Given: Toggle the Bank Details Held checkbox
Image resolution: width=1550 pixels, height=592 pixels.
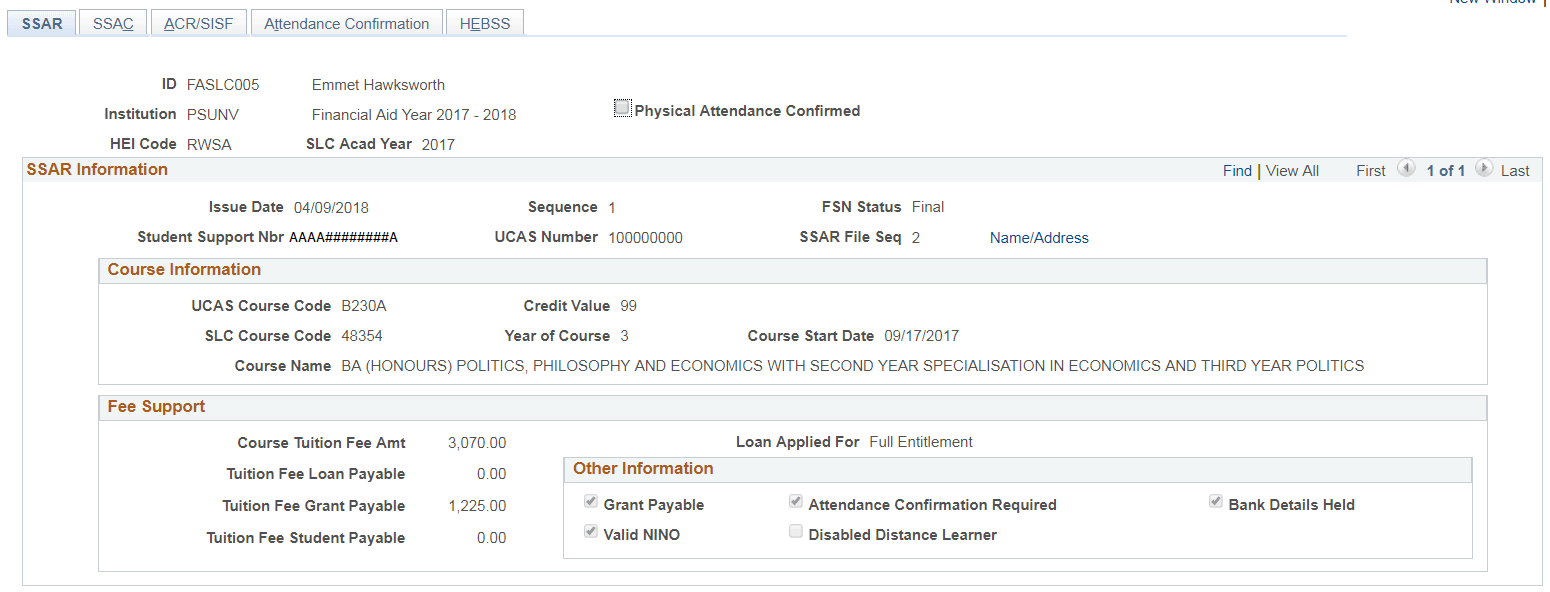Looking at the screenshot, I should [1216, 501].
